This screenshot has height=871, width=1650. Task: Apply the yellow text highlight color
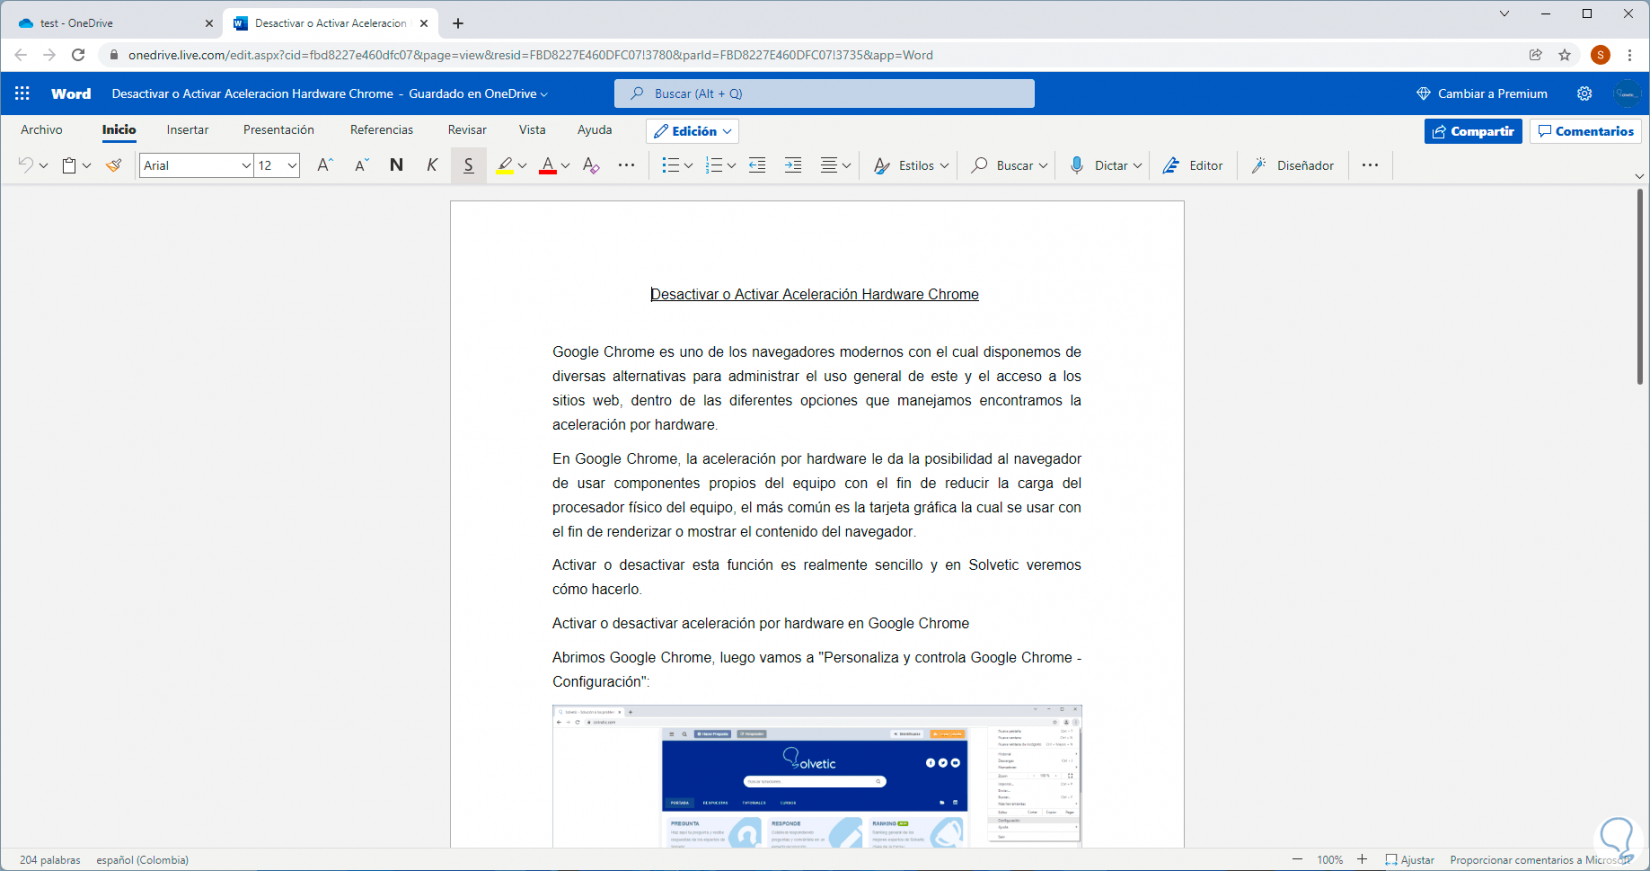505,166
